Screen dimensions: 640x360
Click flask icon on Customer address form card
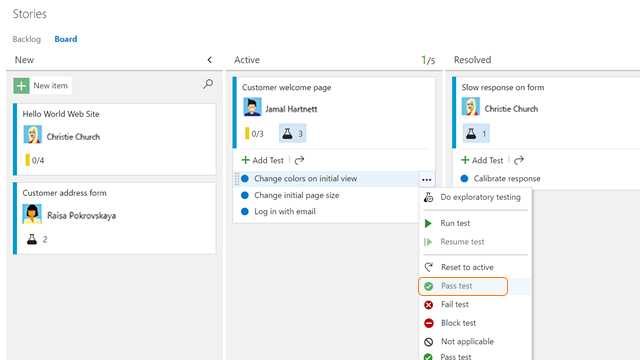pyautogui.click(x=32, y=239)
